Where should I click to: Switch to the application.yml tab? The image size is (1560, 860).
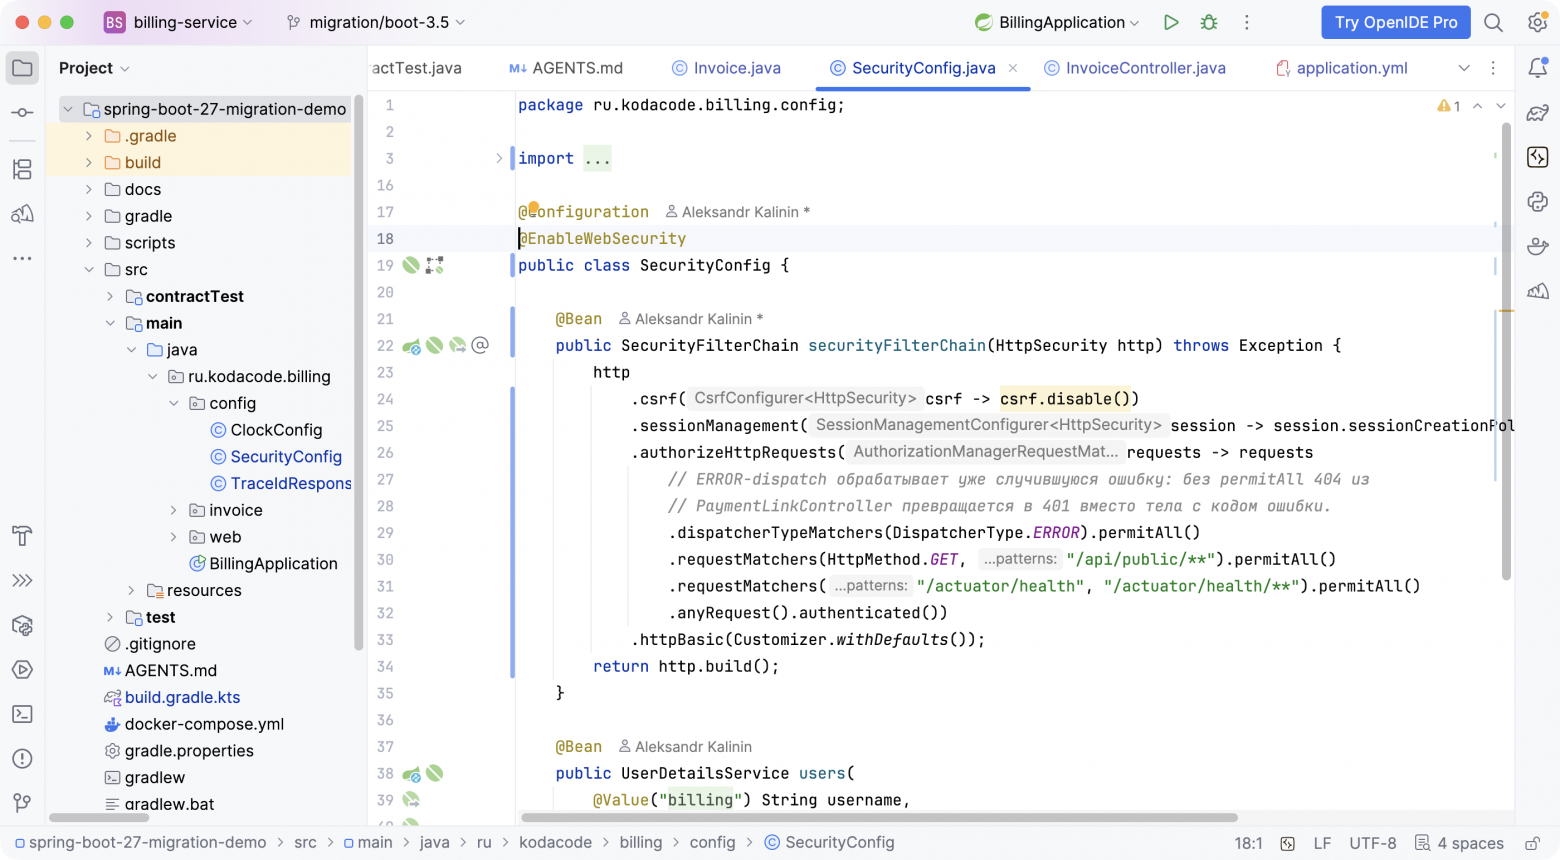click(x=1341, y=68)
